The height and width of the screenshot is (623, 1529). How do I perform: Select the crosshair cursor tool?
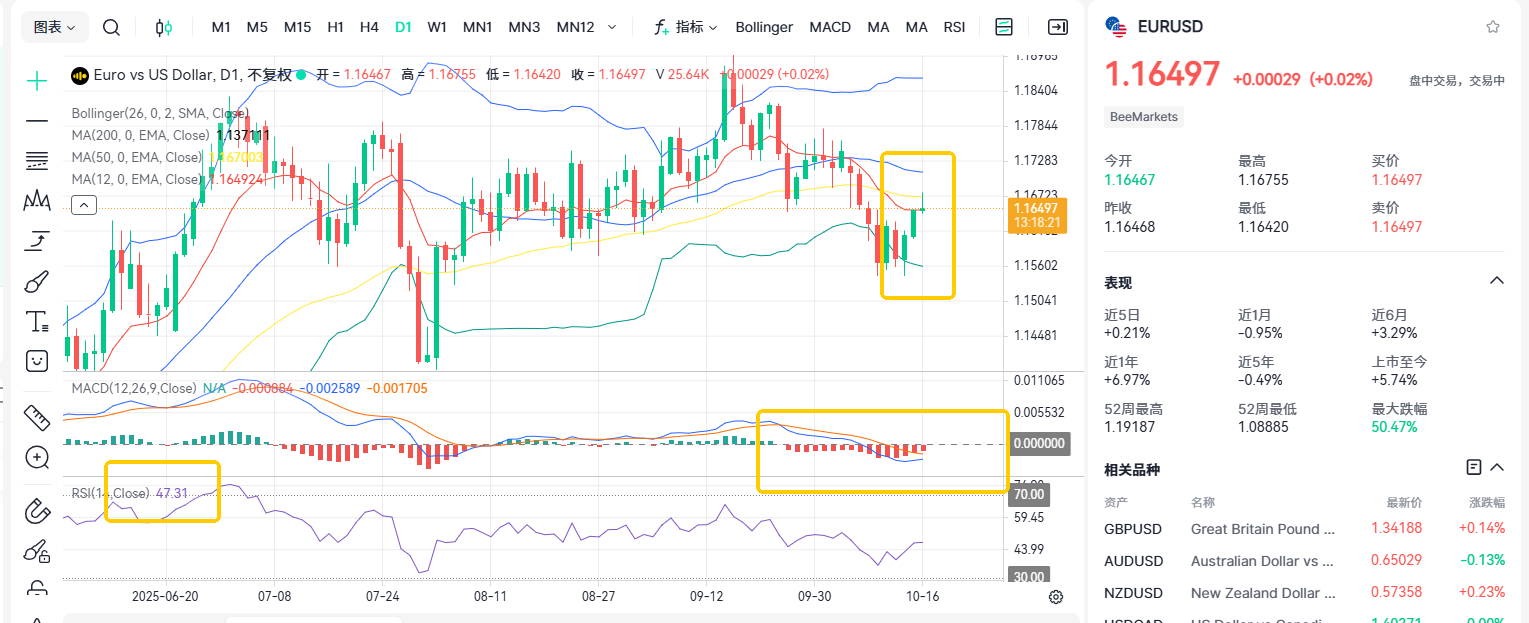pyautogui.click(x=37, y=81)
